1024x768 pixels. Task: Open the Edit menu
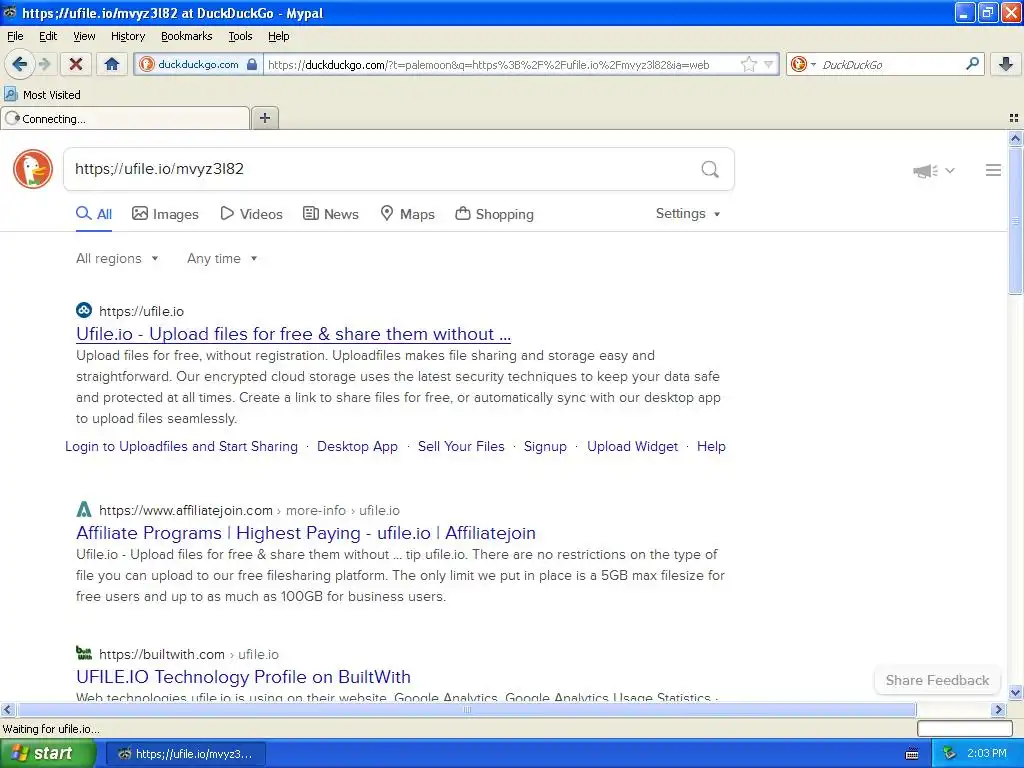tap(48, 36)
